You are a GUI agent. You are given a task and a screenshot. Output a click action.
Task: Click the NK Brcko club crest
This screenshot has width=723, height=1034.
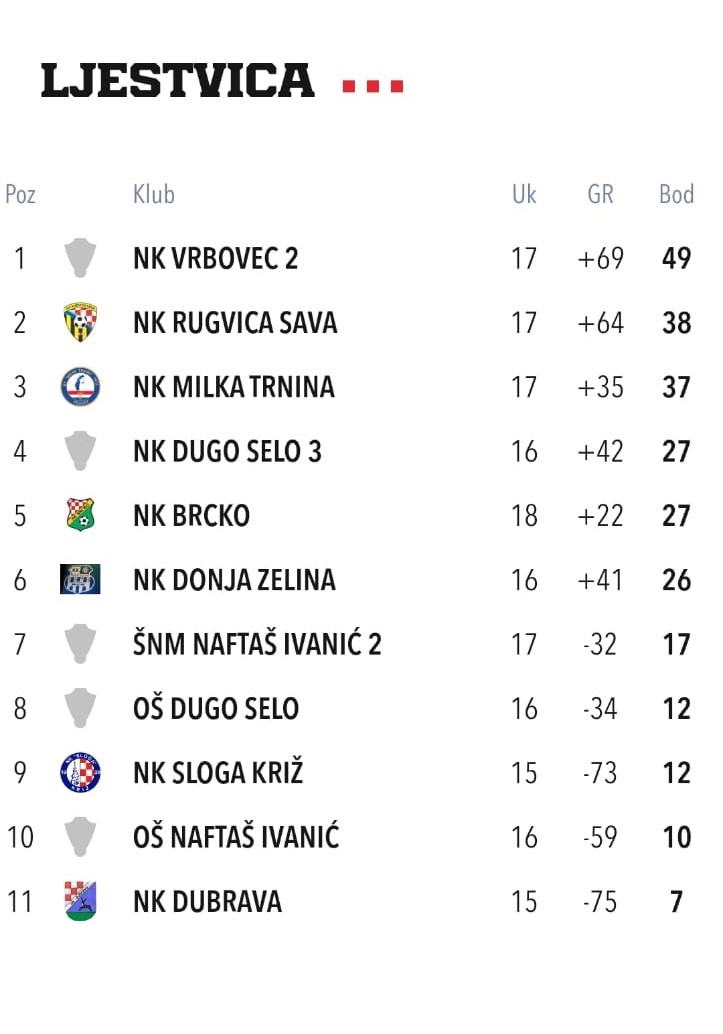click(80, 515)
